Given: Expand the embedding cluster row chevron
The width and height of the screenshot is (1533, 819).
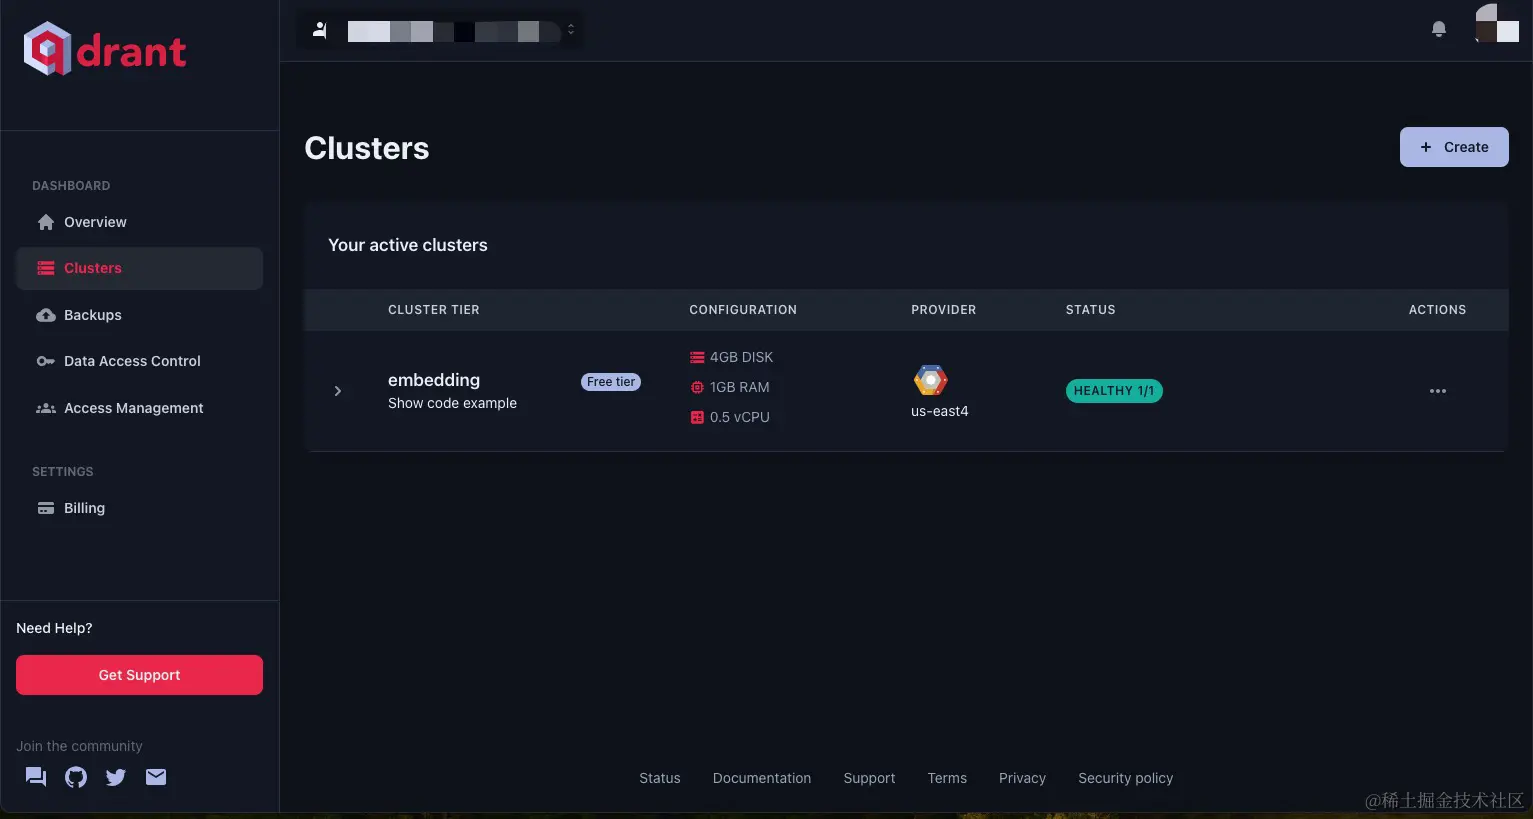Looking at the screenshot, I should 337,390.
